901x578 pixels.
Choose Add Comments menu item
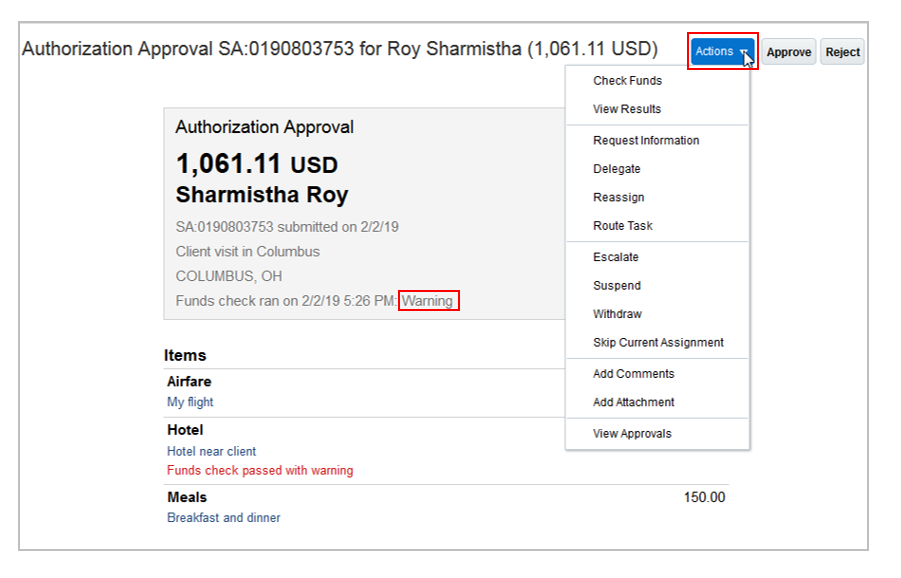634,374
